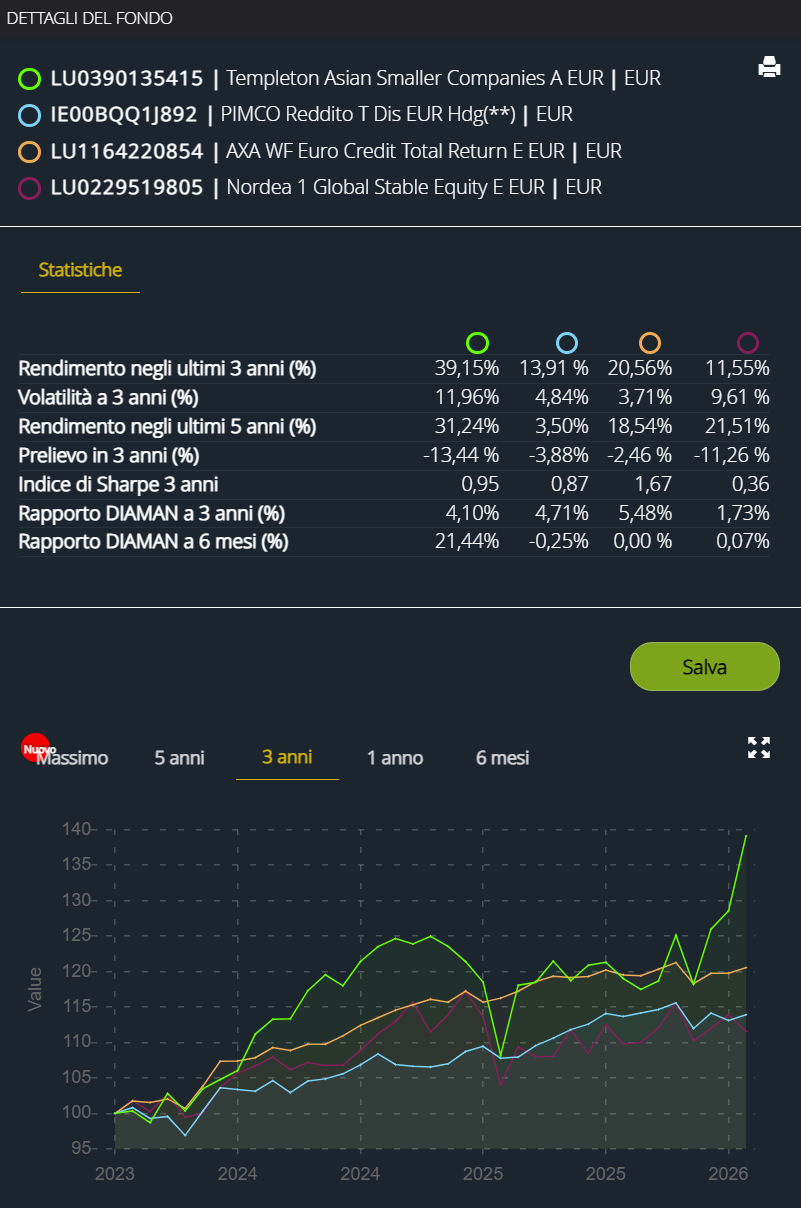Viewport: 801px width, 1208px height.
Task: Open the Statistiche tab
Action: [80, 270]
